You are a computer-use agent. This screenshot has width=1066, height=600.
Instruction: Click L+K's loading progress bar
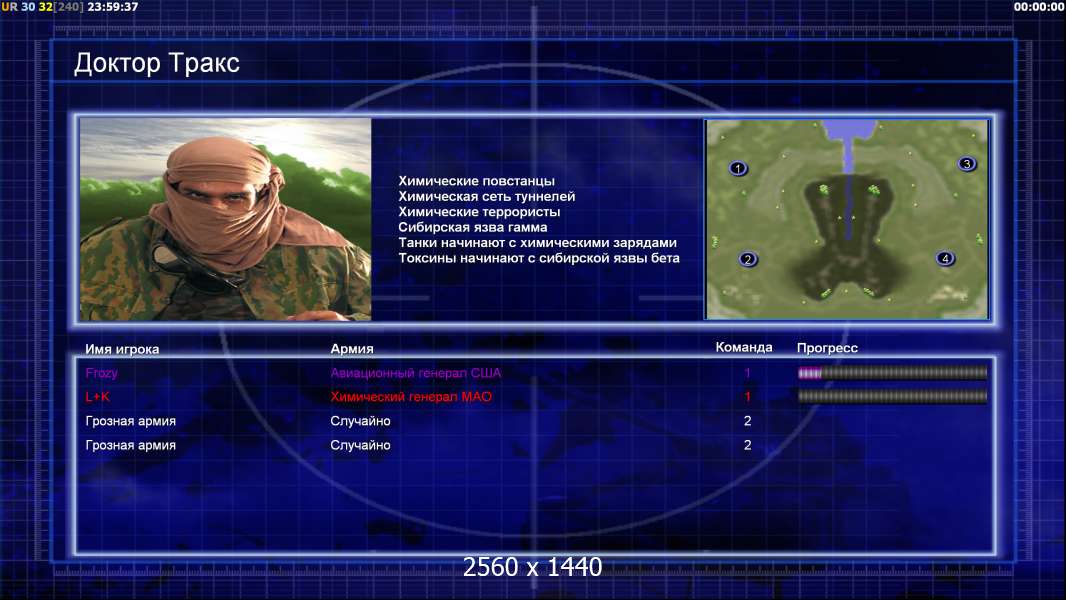click(892, 396)
